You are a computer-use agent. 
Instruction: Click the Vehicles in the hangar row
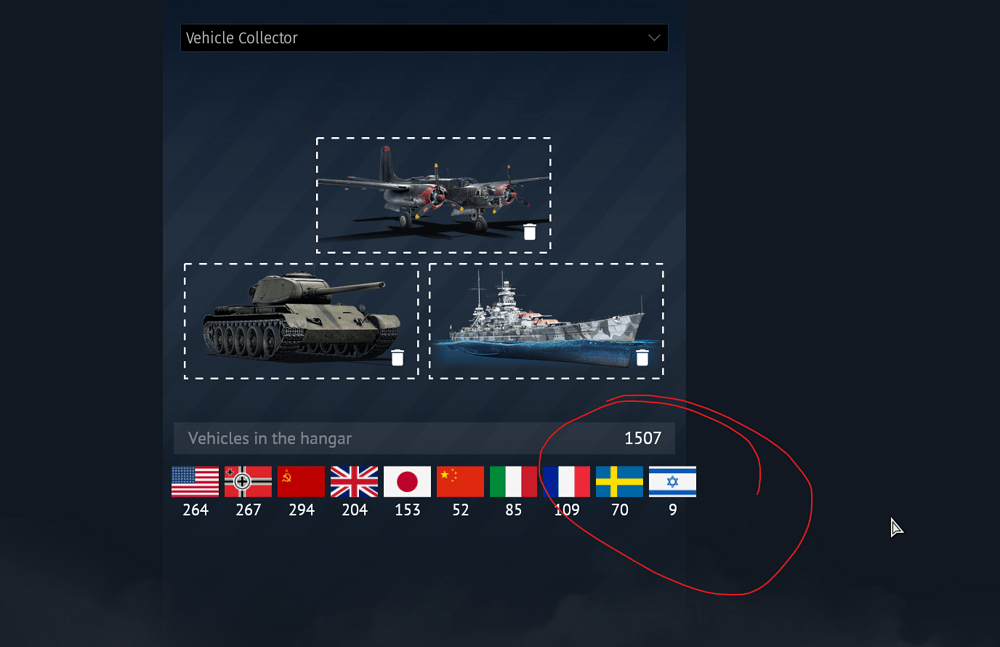coord(424,438)
